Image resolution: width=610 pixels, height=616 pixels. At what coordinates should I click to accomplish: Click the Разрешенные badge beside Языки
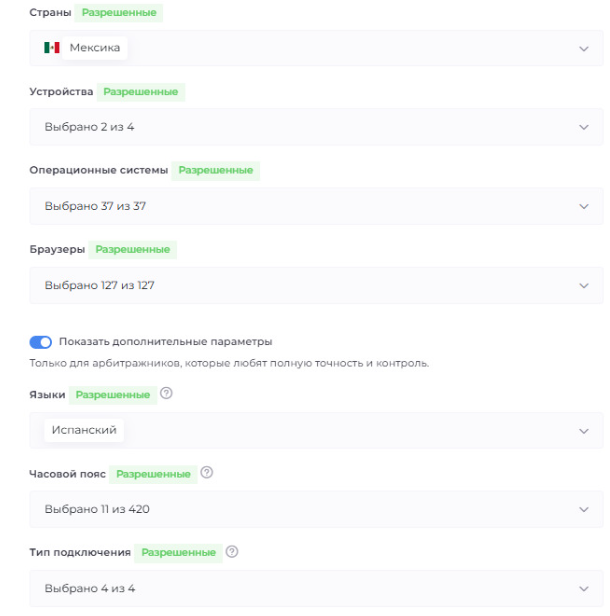[x=113, y=395]
